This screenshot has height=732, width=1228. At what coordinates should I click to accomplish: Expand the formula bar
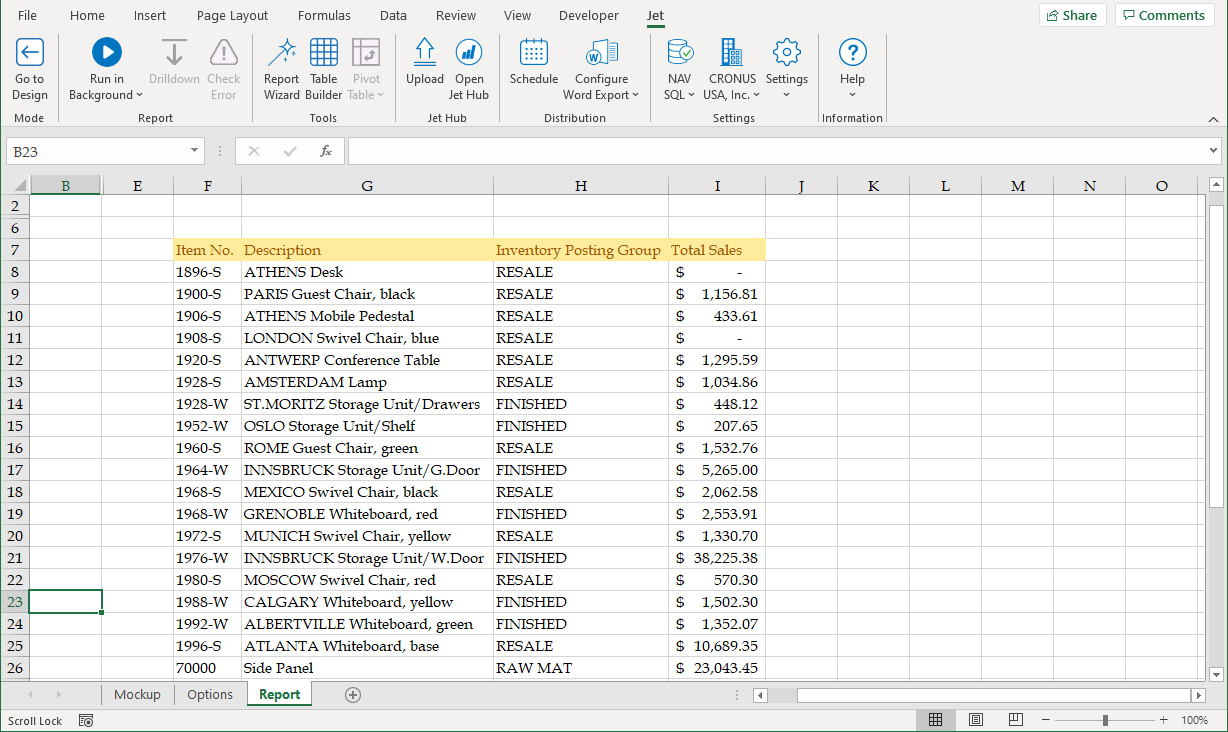[x=1214, y=151]
